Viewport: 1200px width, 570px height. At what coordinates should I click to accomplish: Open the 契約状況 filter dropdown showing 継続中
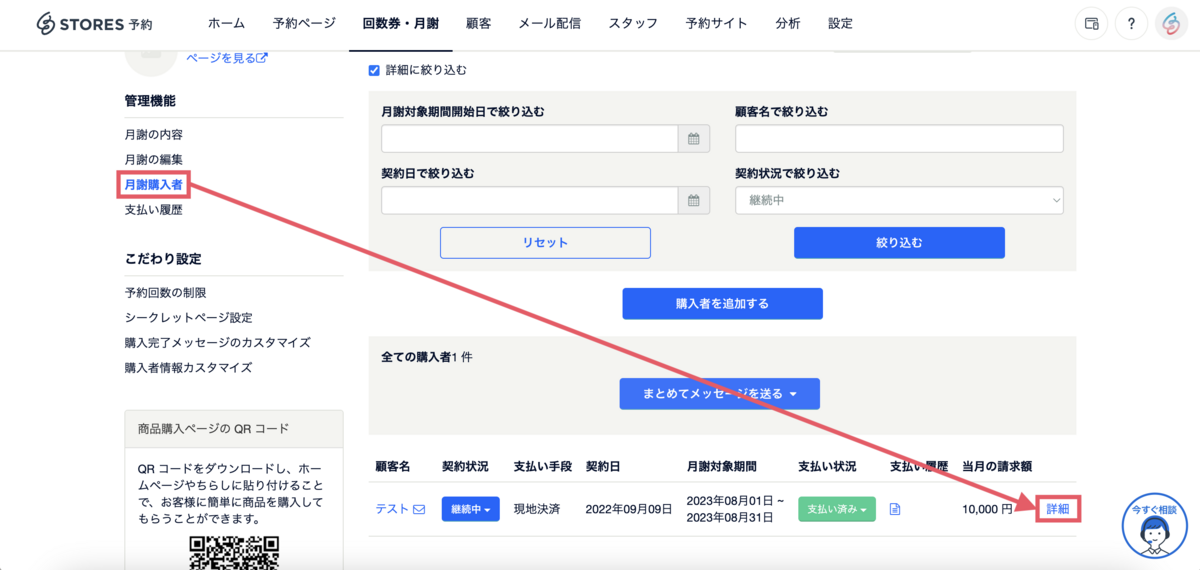point(899,200)
